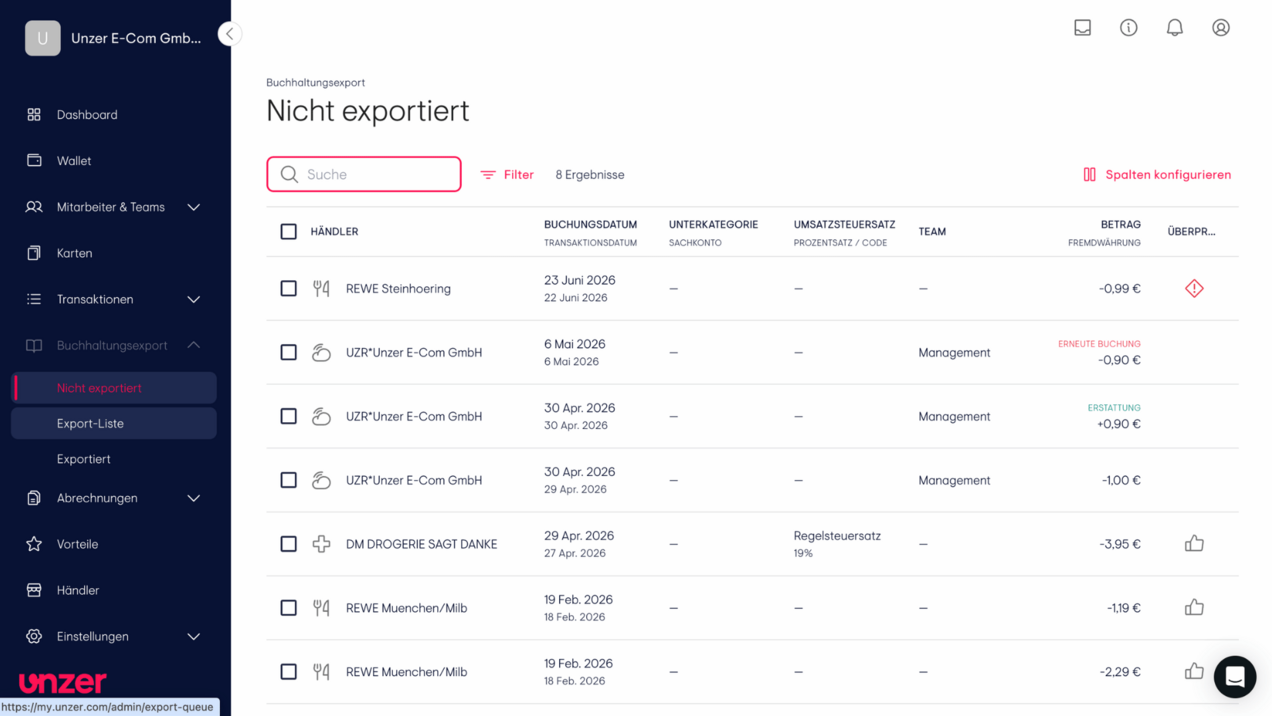Check the UZR*Unzer -1,00 € row checkbox

pyautogui.click(x=289, y=480)
